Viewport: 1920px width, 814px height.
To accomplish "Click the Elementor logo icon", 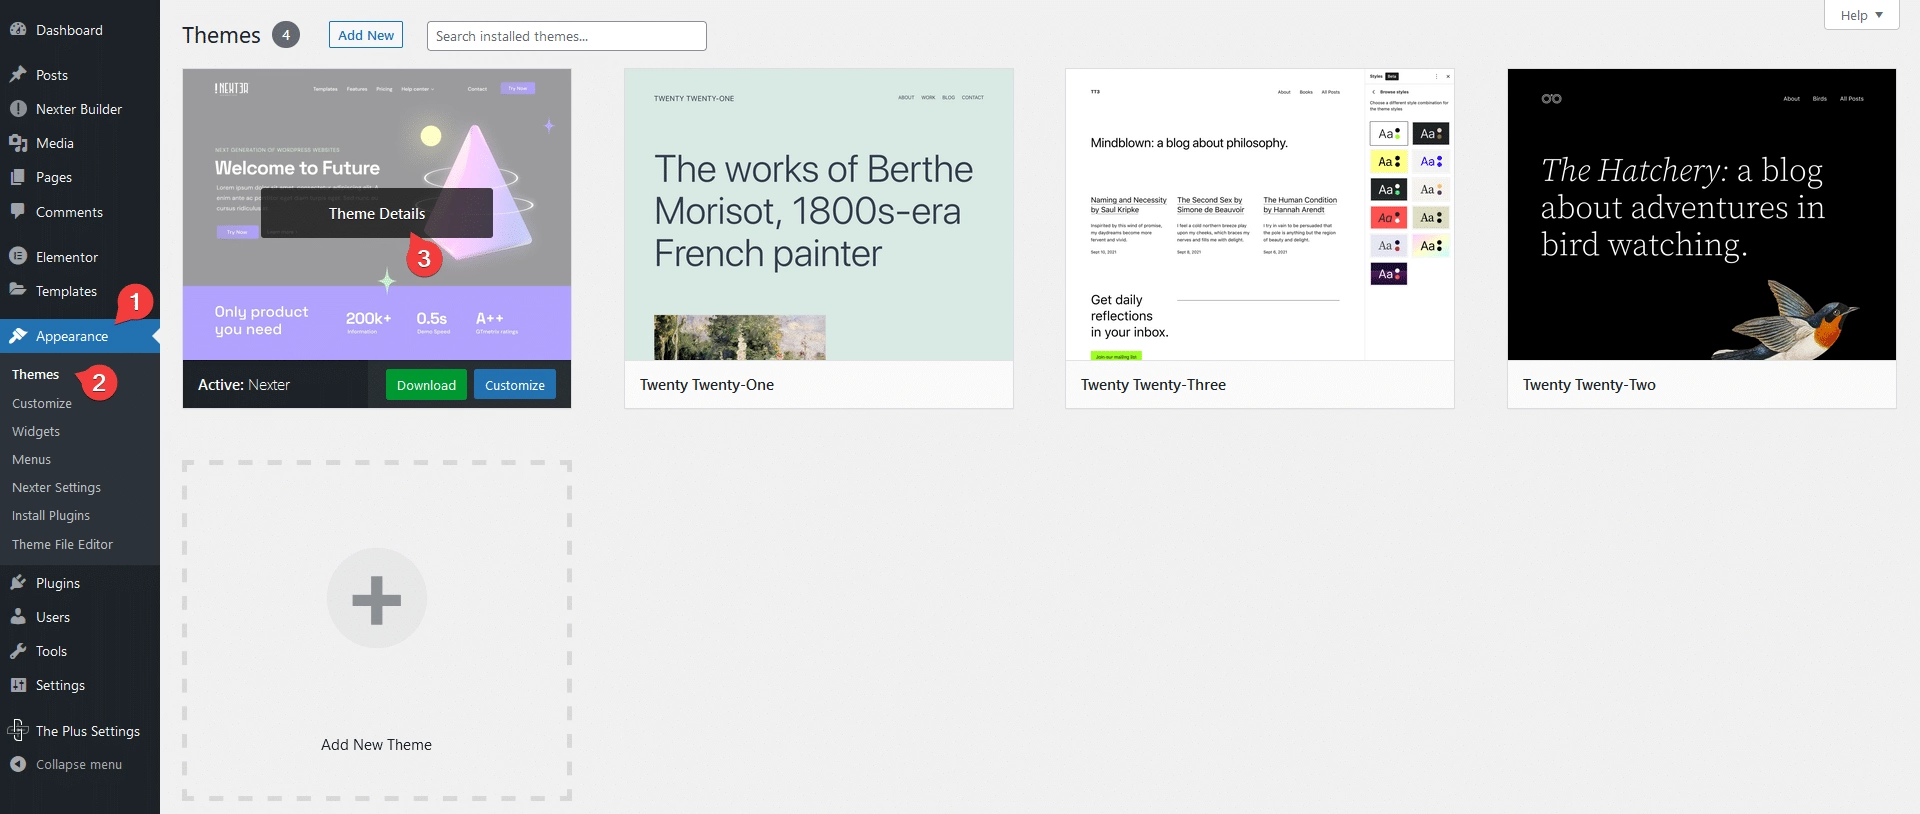I will point(18,257).
